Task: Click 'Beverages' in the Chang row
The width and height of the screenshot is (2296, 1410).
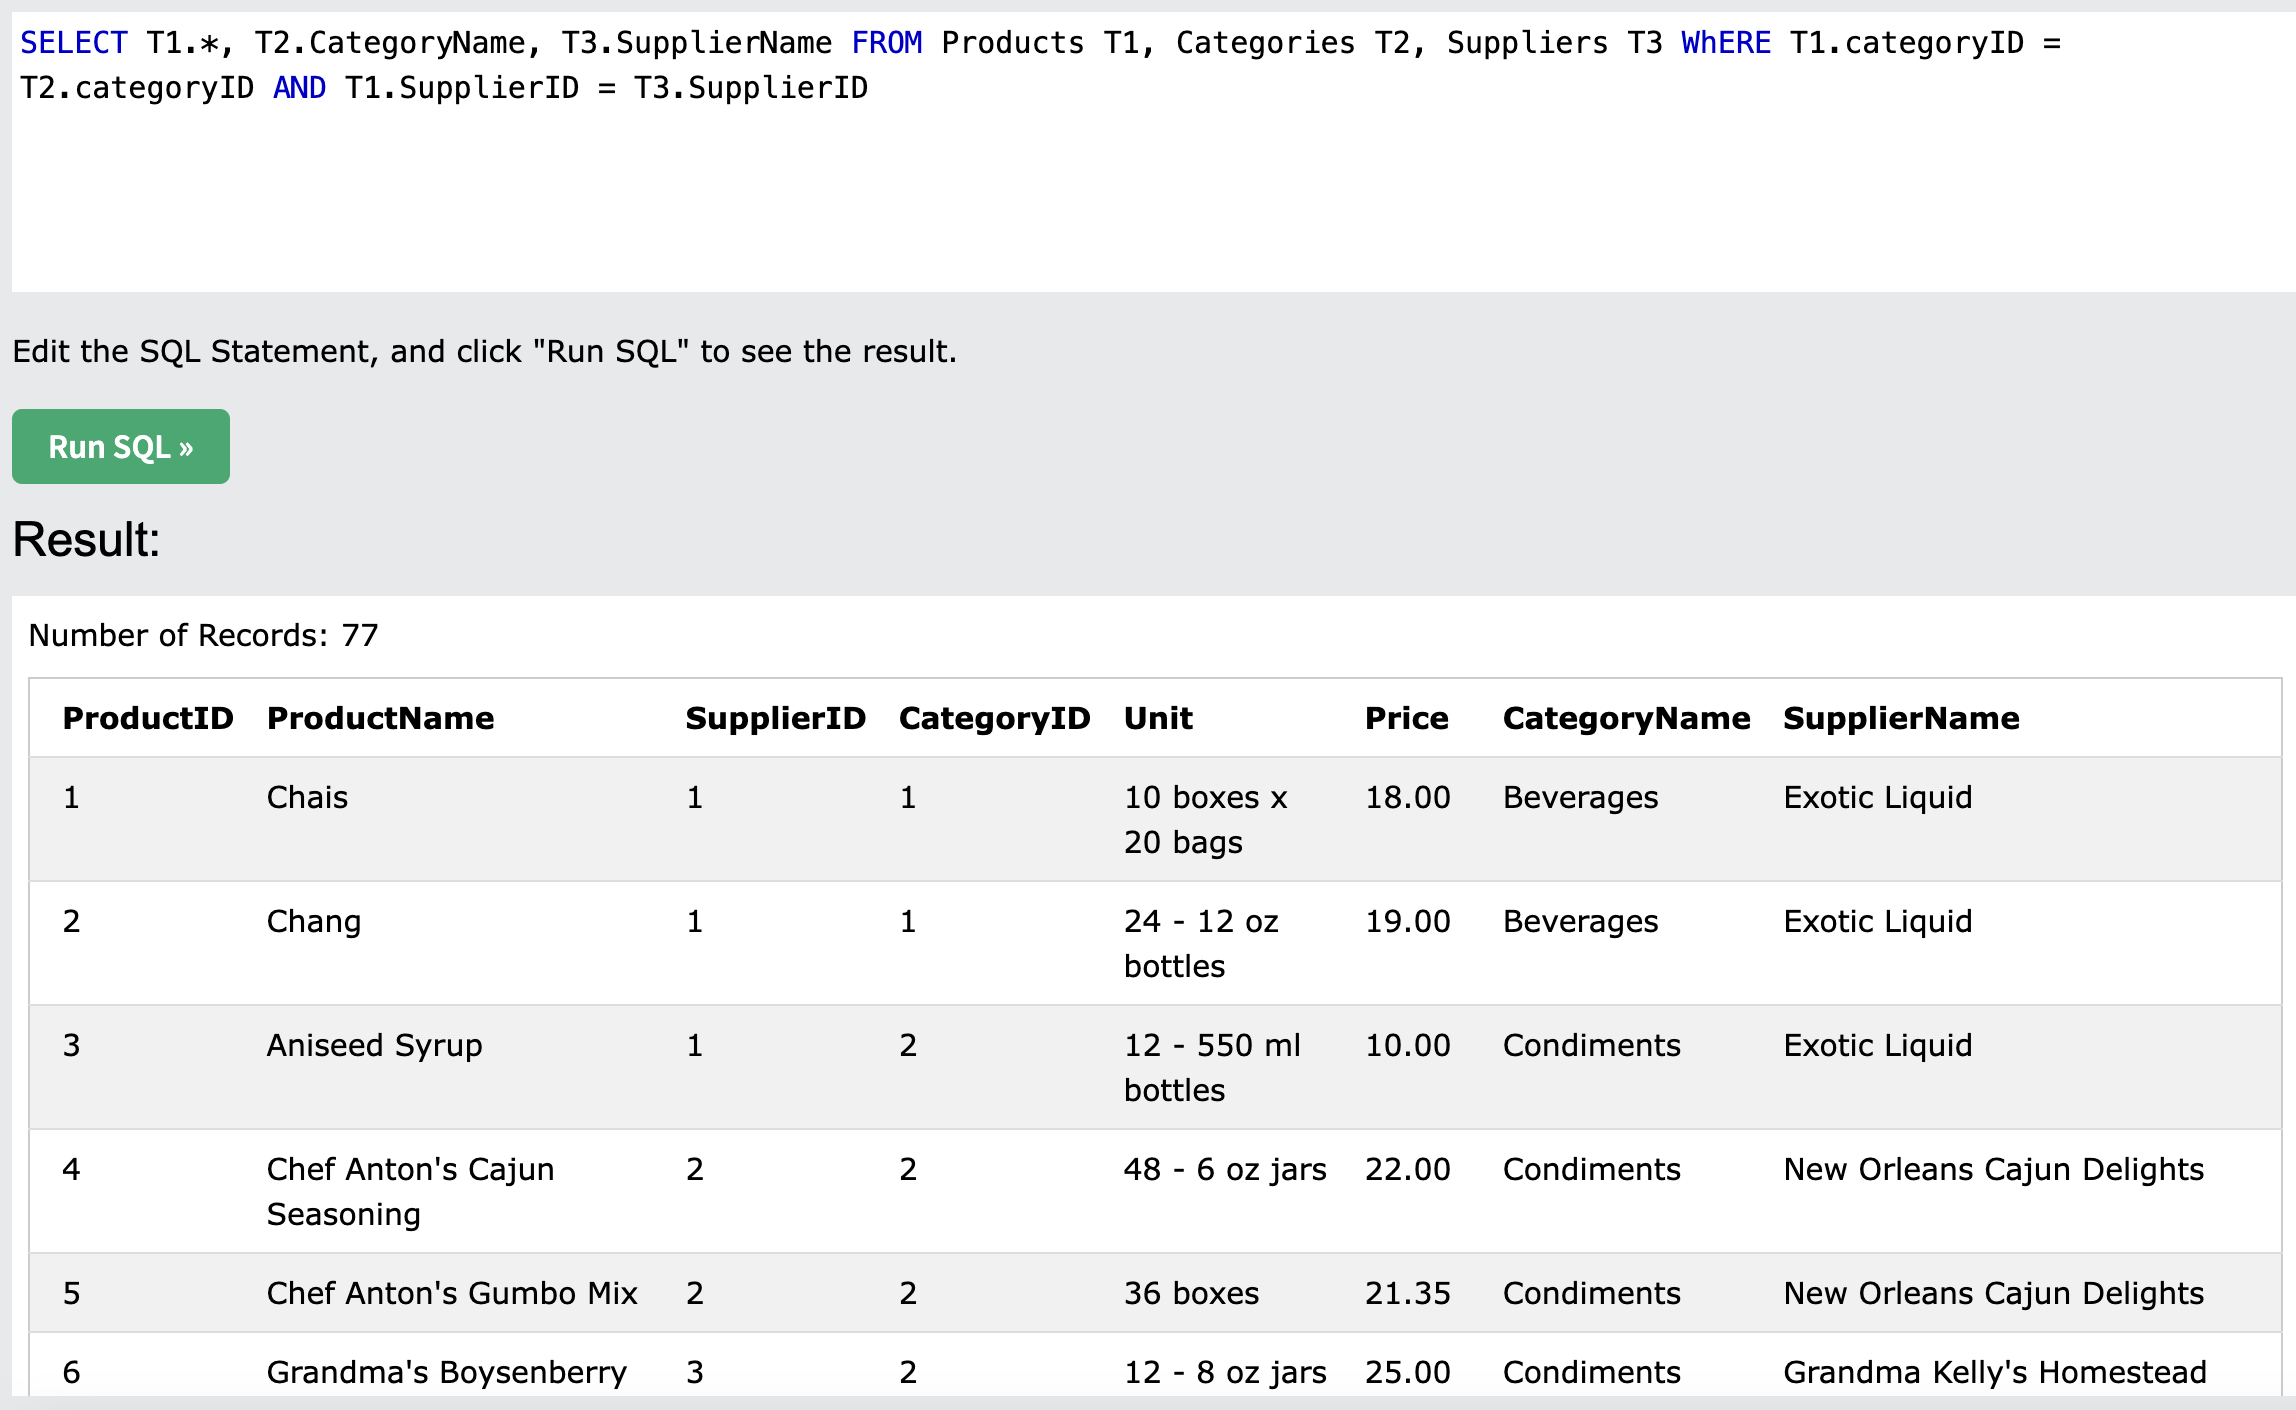Action: pos(1580,921)
